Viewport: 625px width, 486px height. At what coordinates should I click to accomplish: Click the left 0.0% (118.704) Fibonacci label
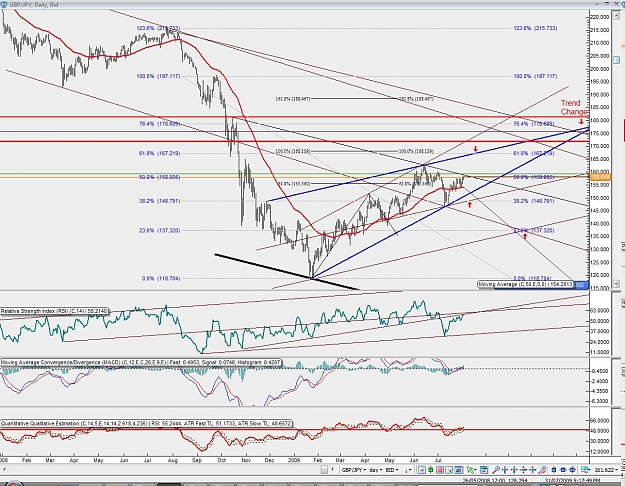tap(161, 278)
